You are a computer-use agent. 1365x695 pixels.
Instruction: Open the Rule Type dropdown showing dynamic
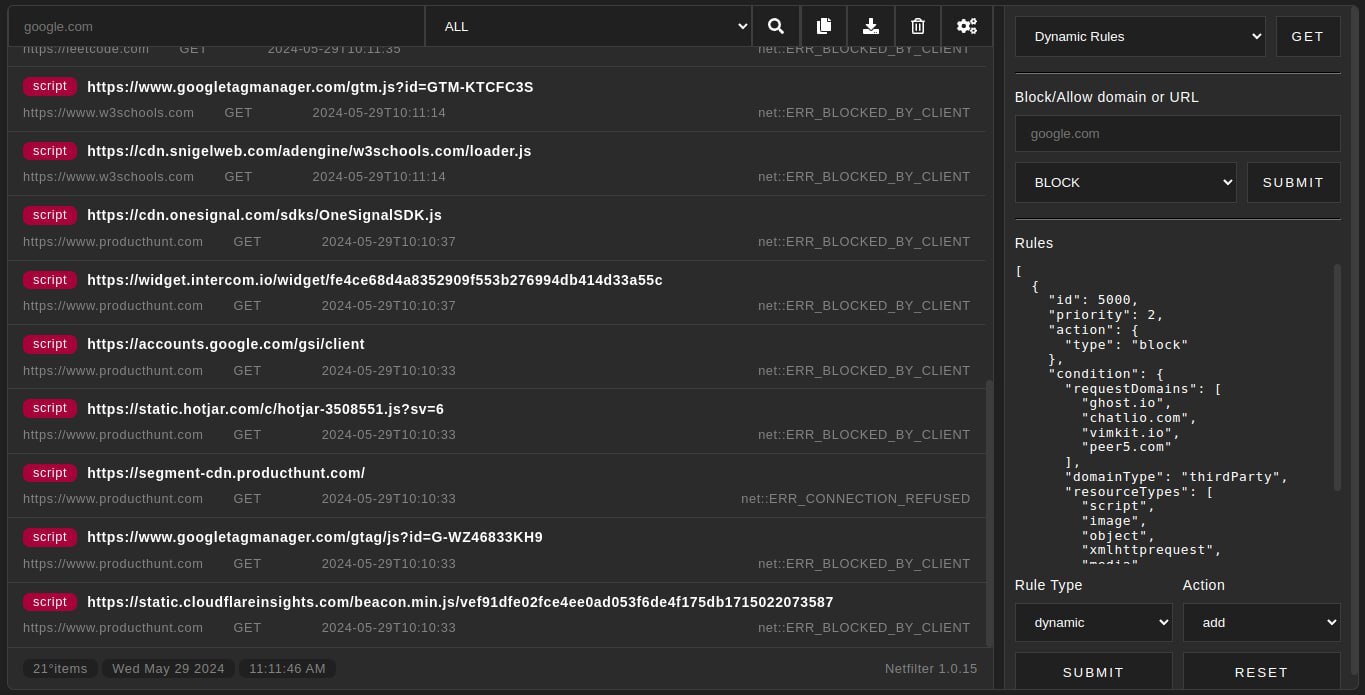coord(1093,622)
